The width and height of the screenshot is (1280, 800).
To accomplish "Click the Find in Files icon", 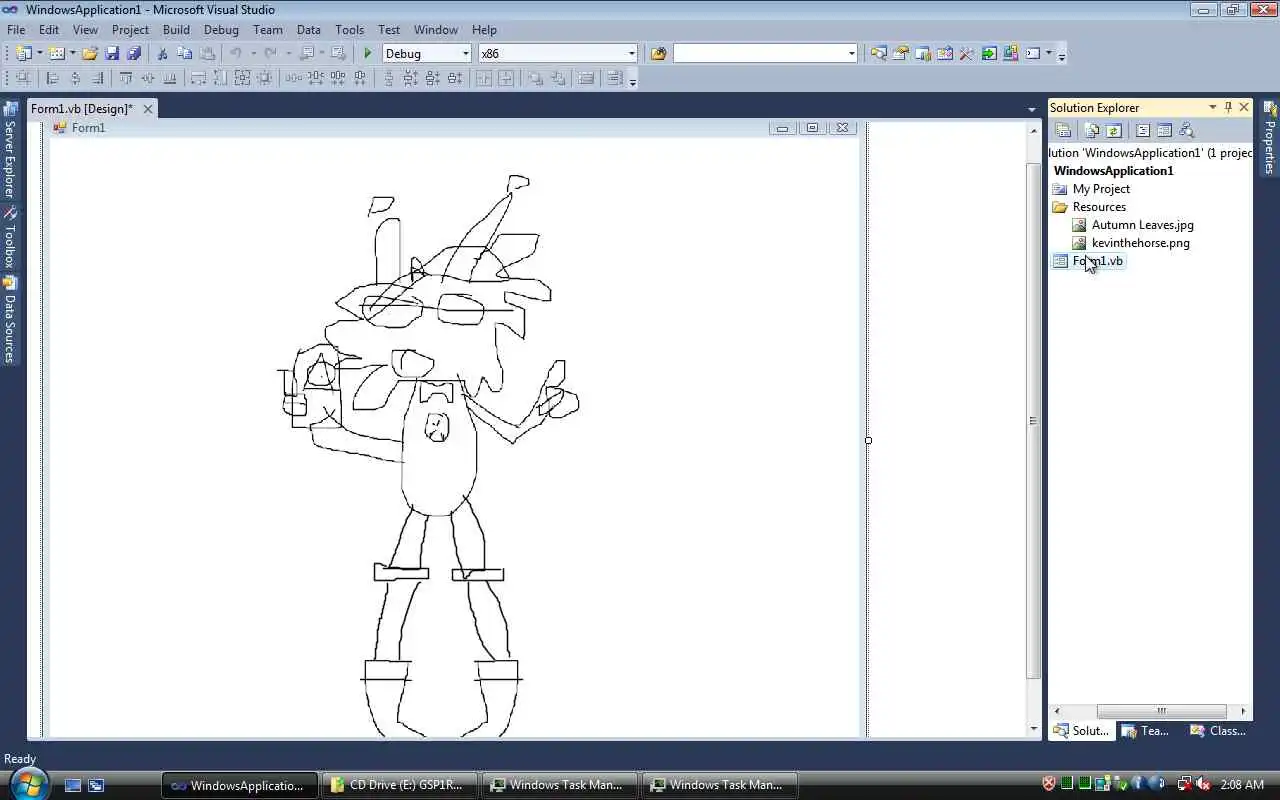I will coord(658,53).
